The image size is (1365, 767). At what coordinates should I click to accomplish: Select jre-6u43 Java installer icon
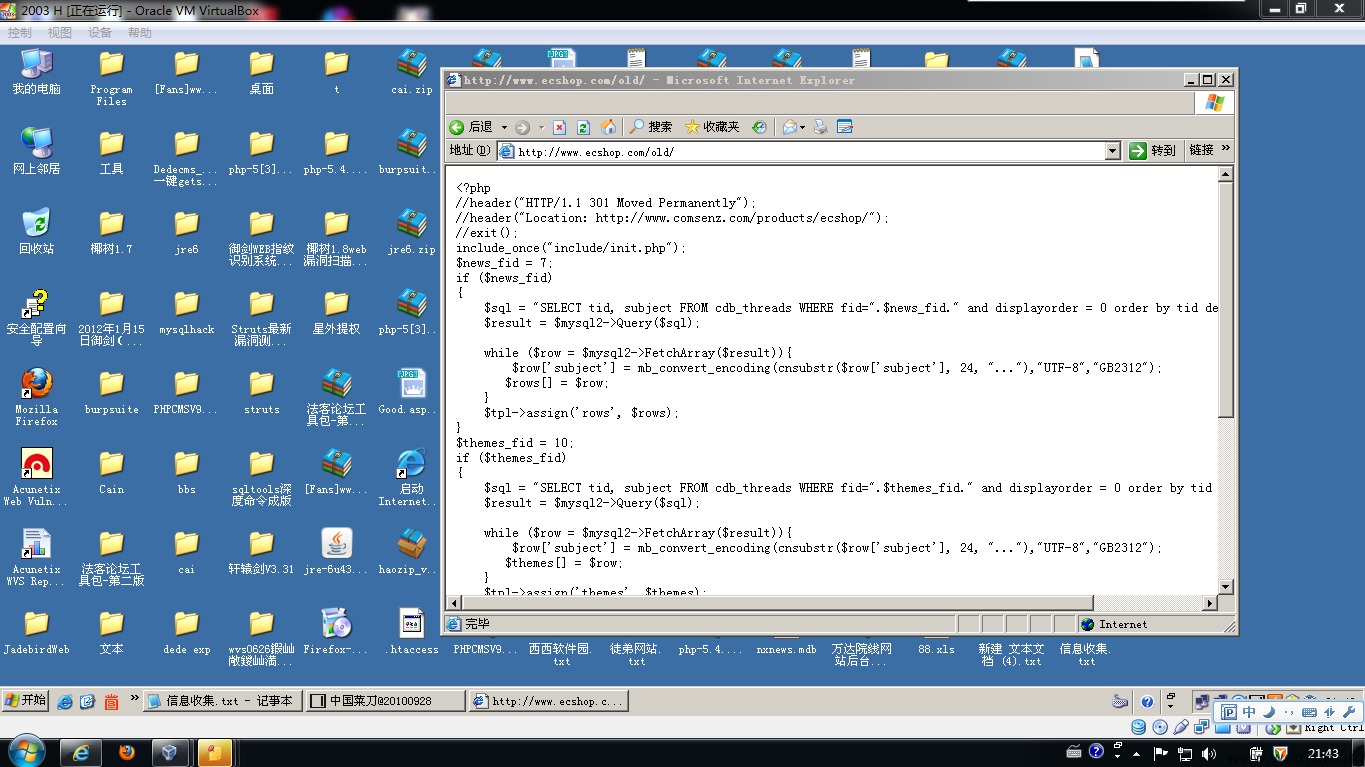point(337,552)
